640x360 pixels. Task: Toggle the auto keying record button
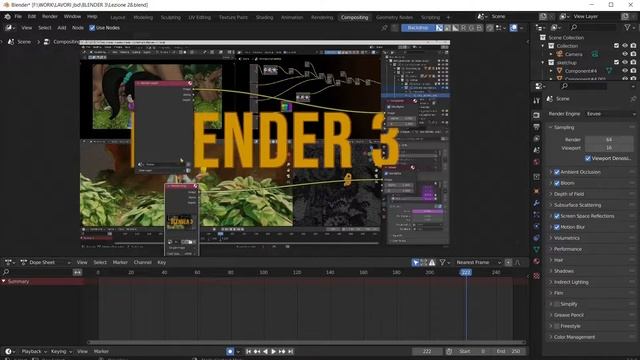[x=230, y=351]
